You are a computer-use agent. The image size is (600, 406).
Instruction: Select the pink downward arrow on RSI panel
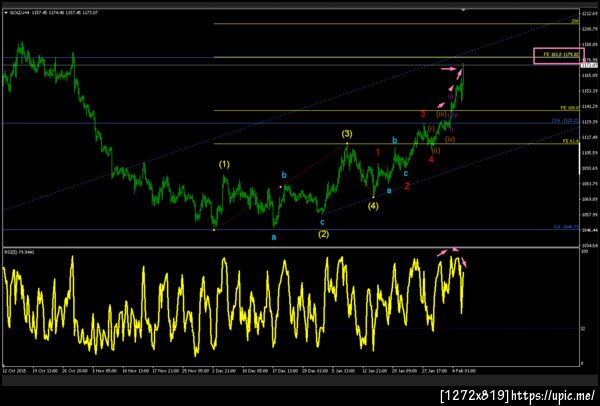(463, 262)
